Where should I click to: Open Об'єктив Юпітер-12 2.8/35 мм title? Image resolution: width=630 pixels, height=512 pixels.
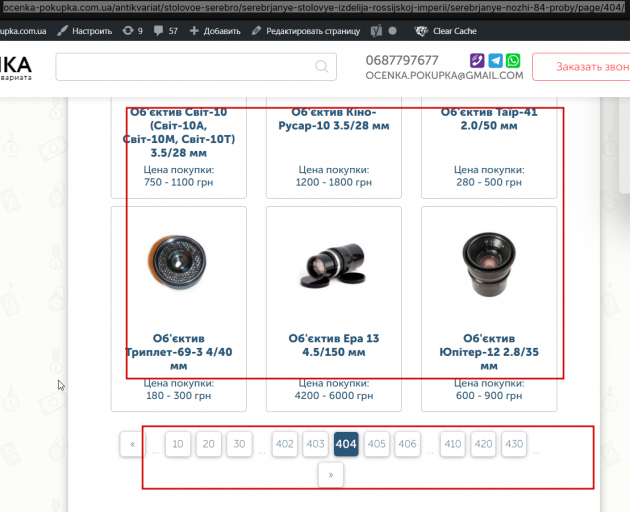pos(489,352)
